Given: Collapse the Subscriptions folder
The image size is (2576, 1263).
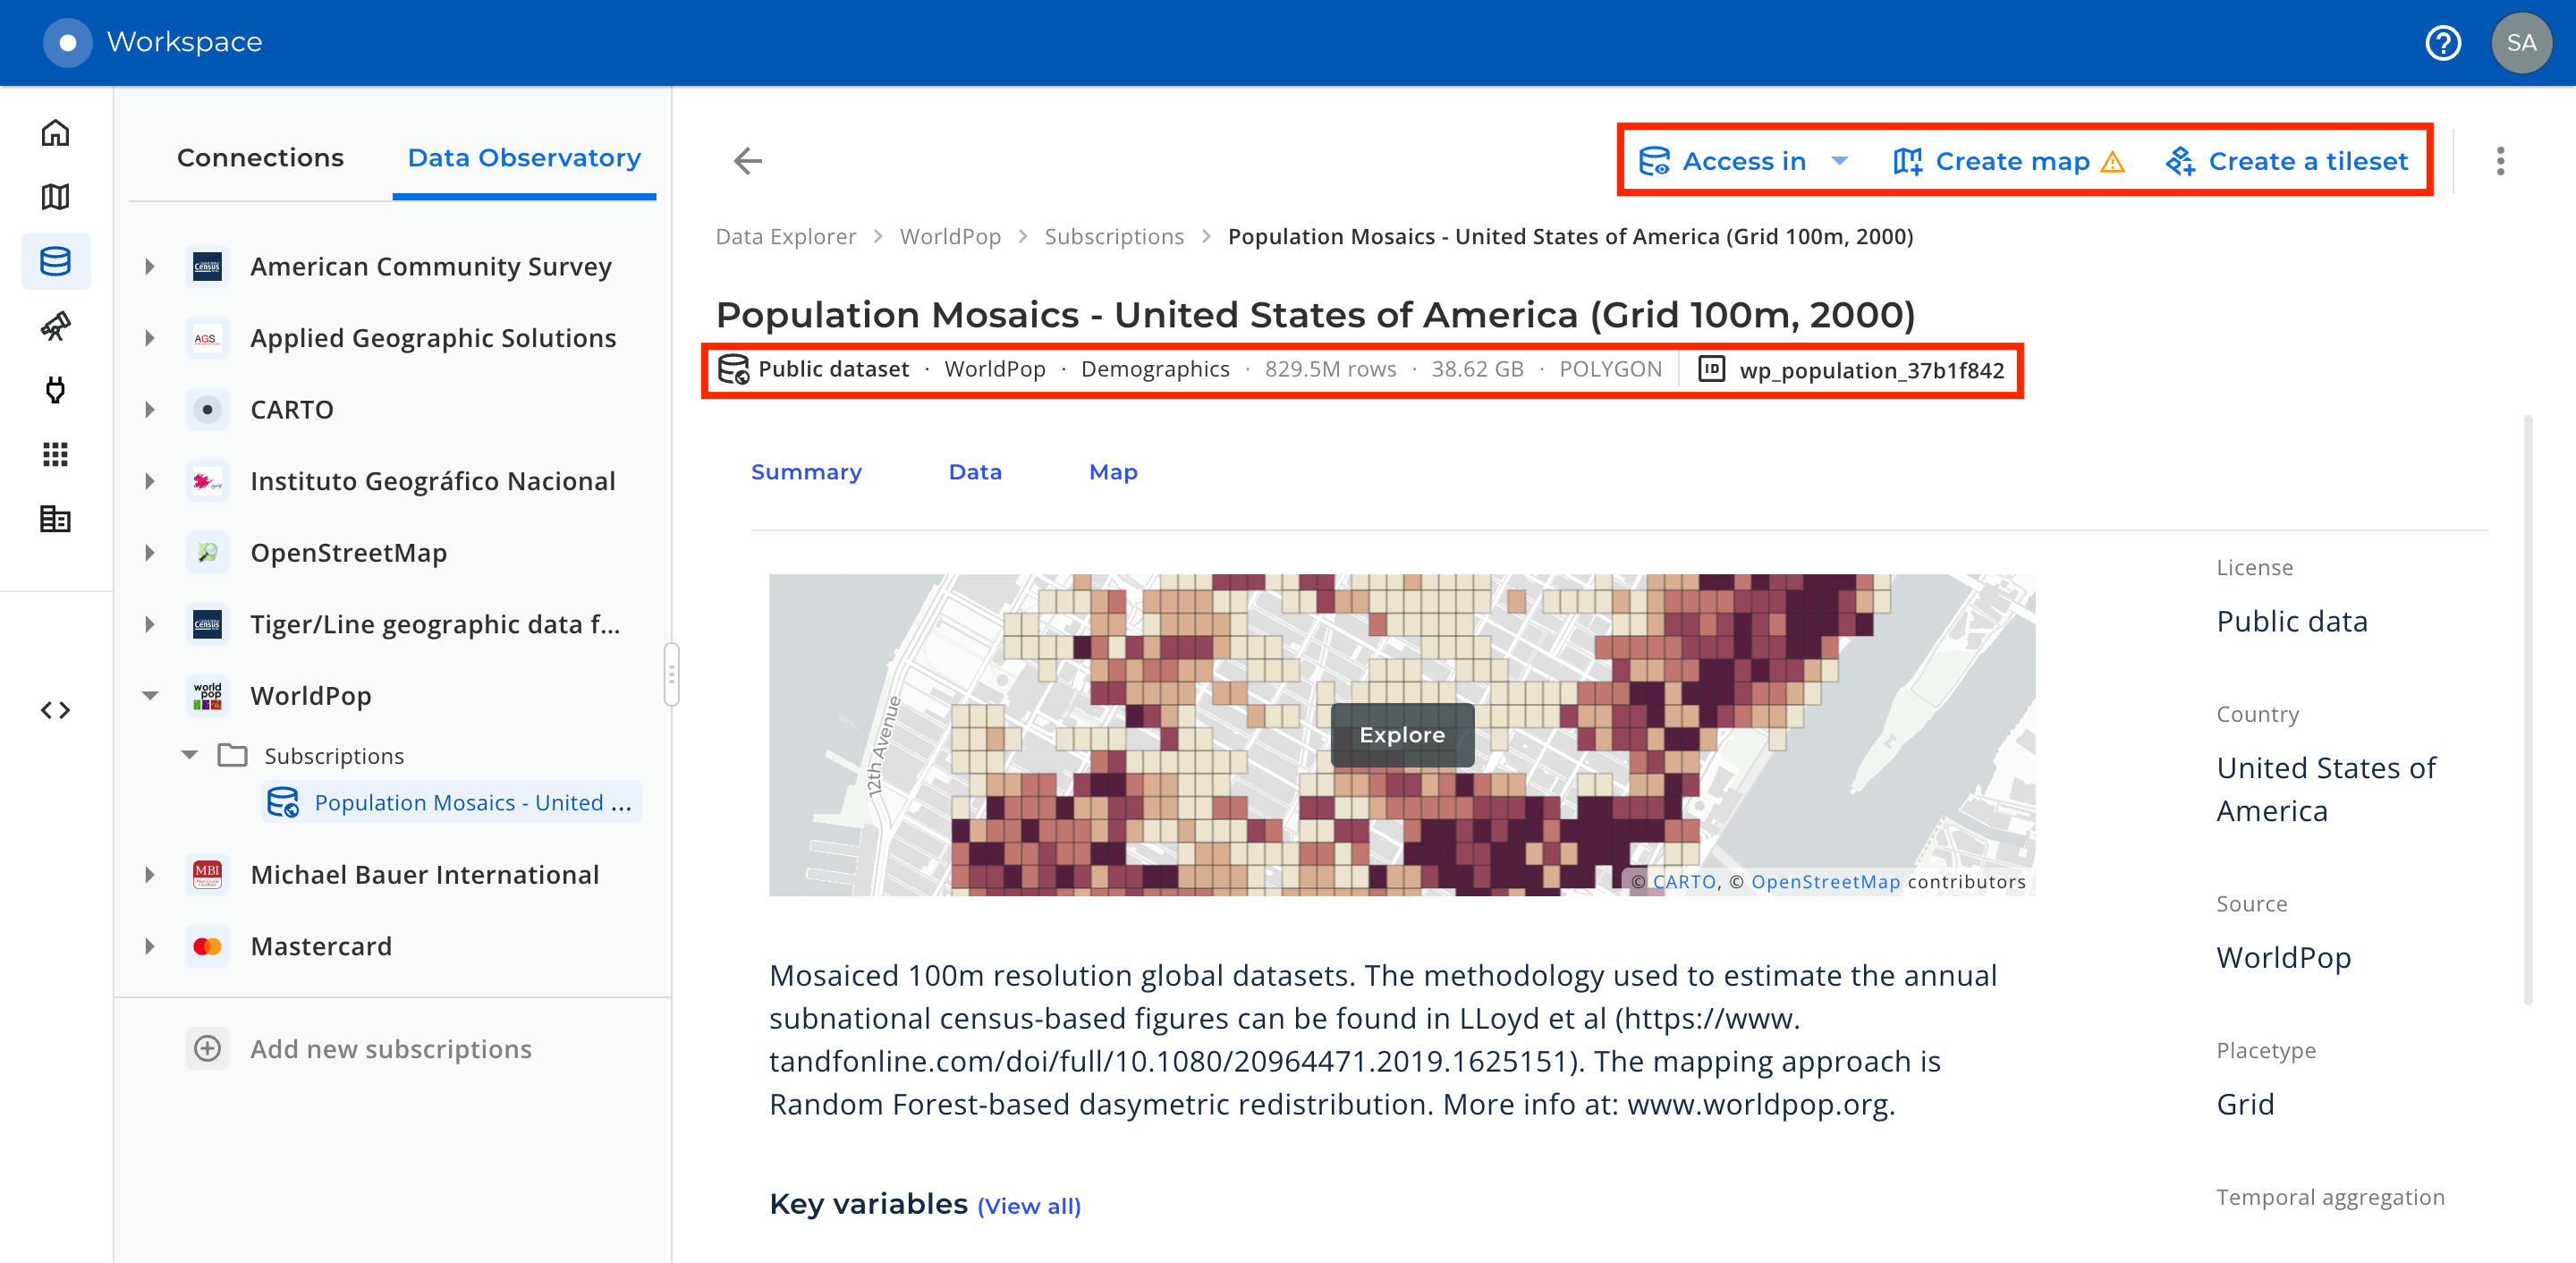Looking at the screenshot, I should [x=189, y=756].
